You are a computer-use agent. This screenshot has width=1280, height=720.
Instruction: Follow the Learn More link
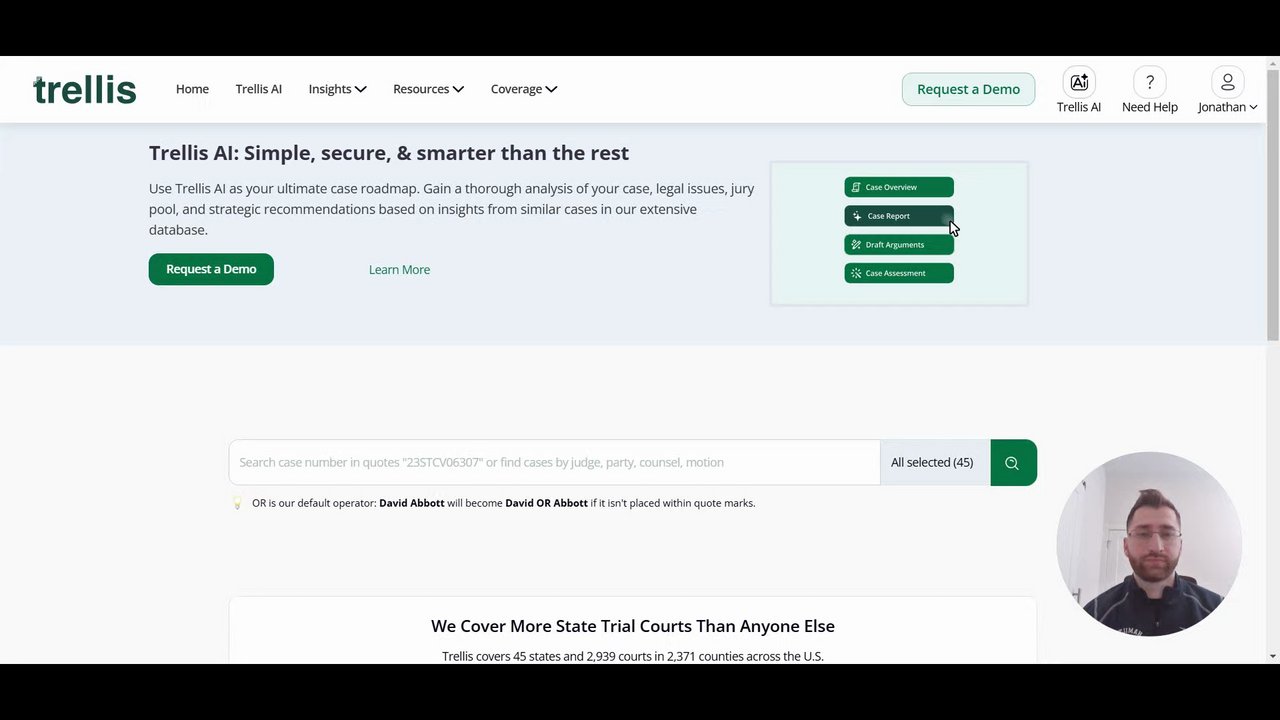click(399, 270)
